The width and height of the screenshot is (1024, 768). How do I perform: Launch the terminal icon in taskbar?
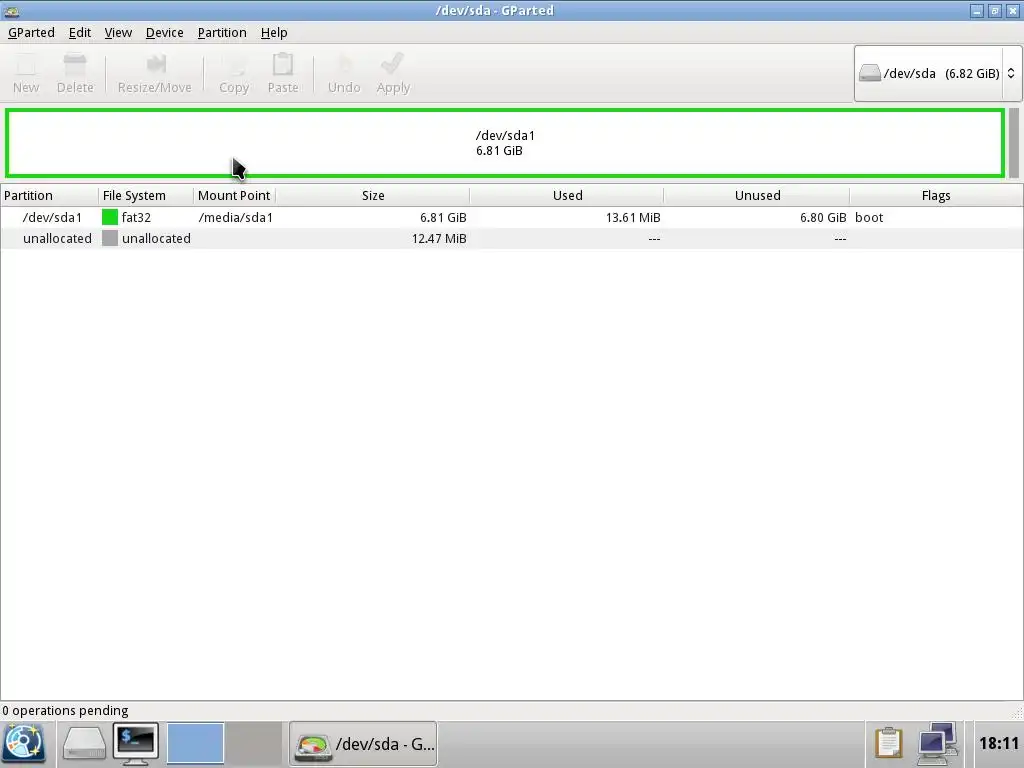point(136,743)
